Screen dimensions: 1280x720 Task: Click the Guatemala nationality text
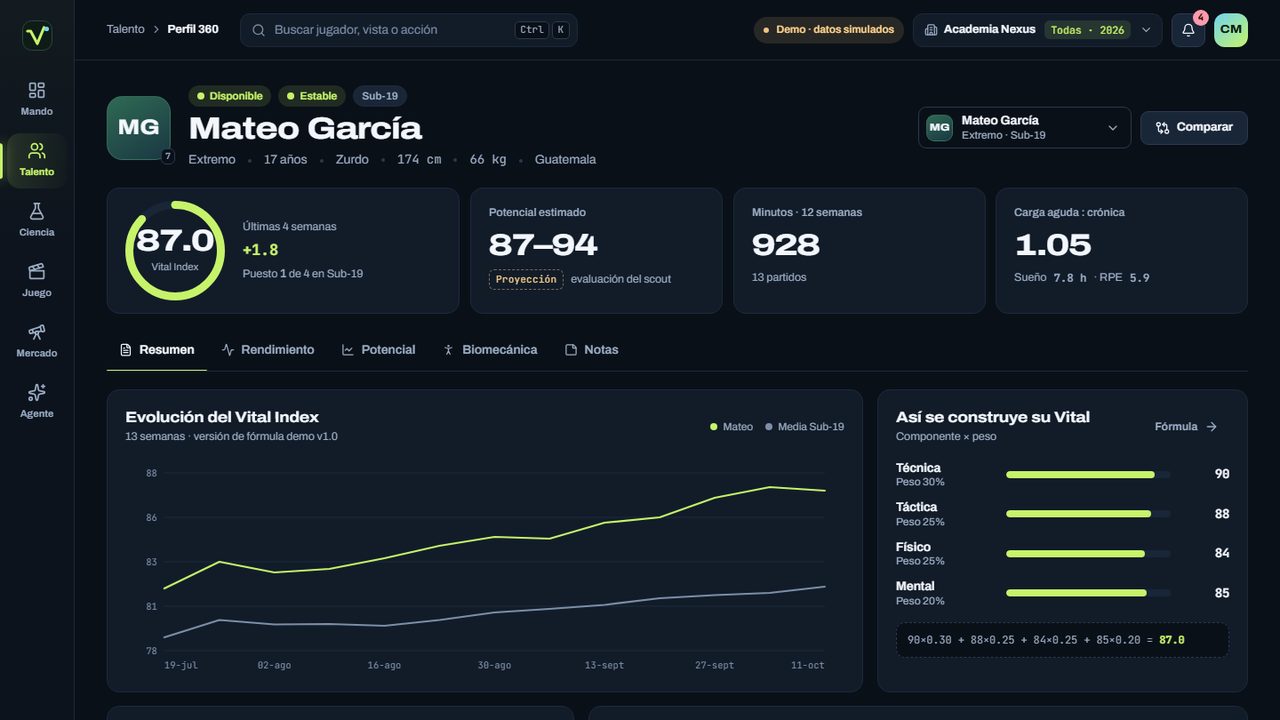click(x=565, y=159)
